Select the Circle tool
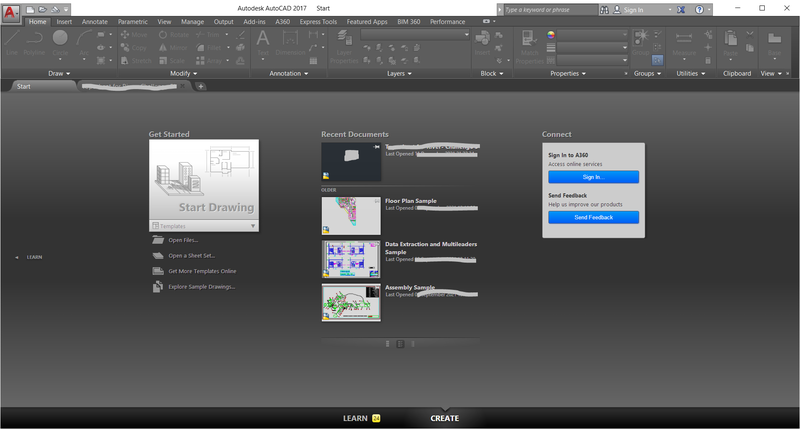Screen dimensions: 800x429 tap(60, 42)
